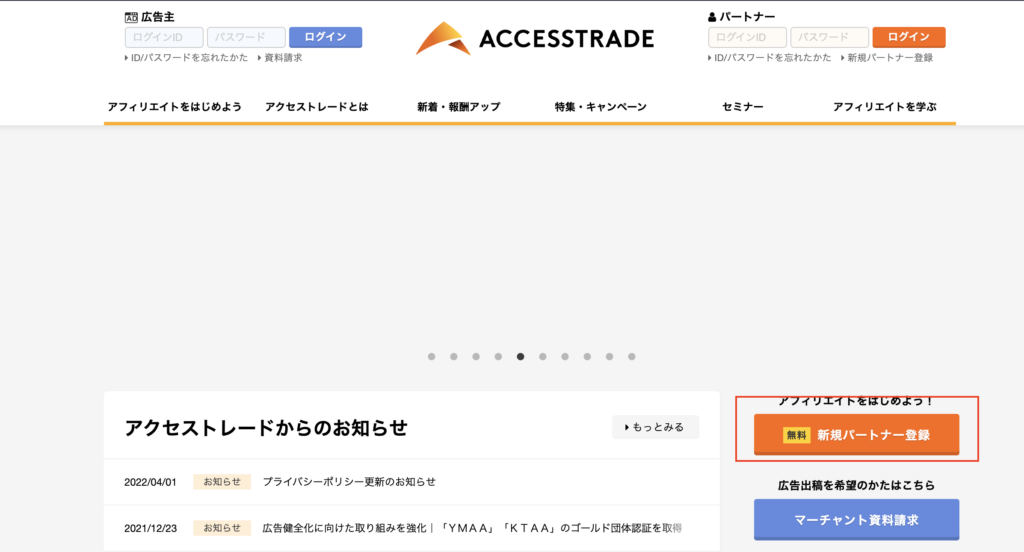Viewport: 1024px width, 552px height.
Task: Select the first carousel dot
Action: [432, 357]
